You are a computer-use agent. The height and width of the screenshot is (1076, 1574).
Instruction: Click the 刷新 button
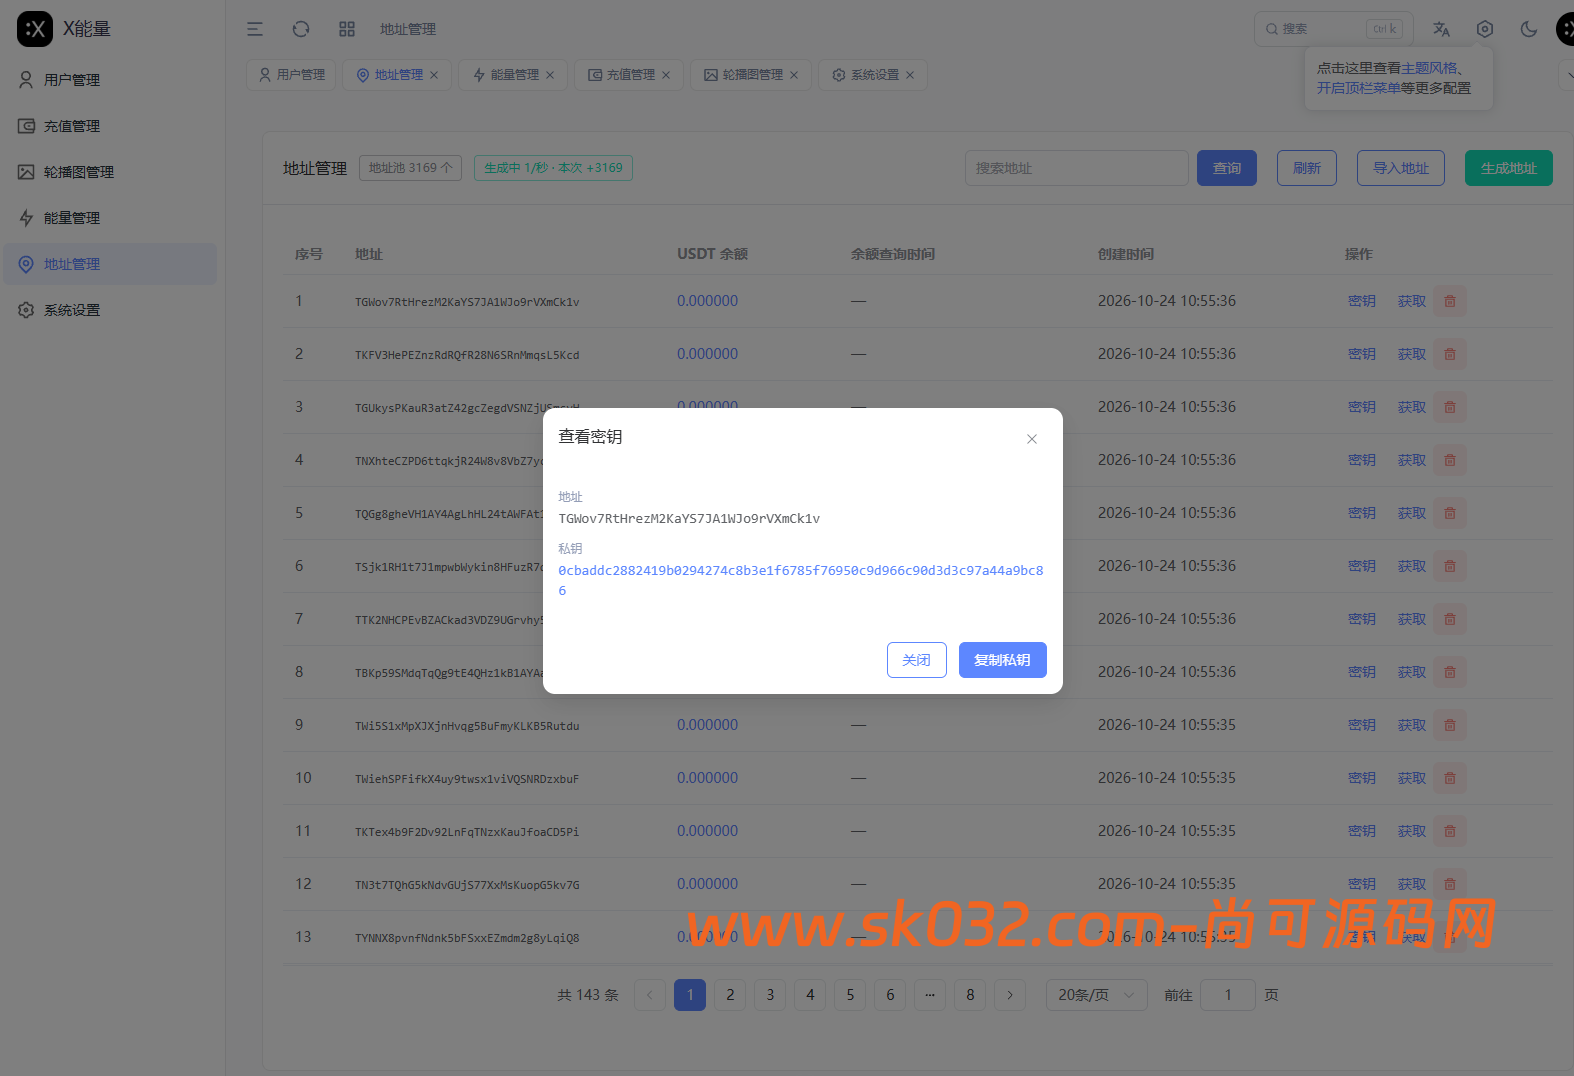(1307, 168)
